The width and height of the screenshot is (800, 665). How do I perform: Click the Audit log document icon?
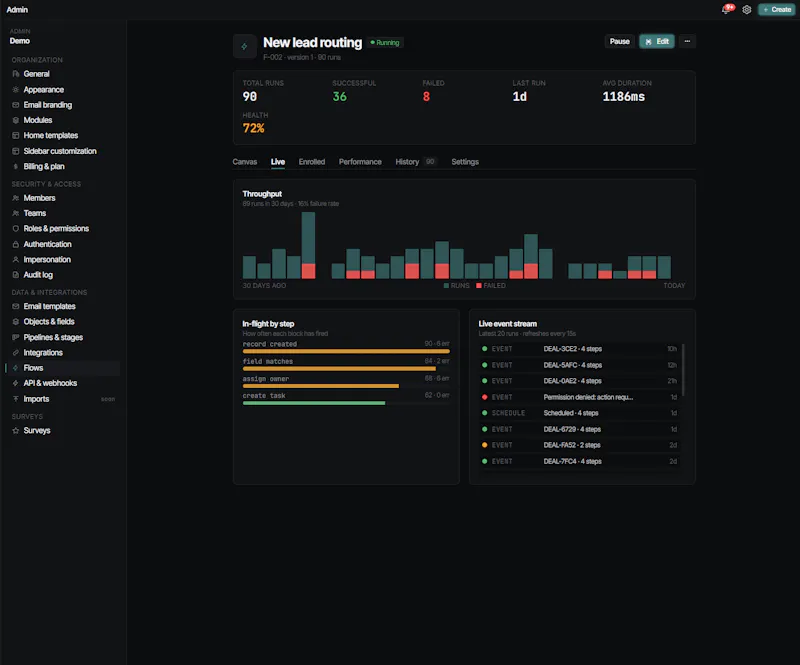(x=16, y=275)
